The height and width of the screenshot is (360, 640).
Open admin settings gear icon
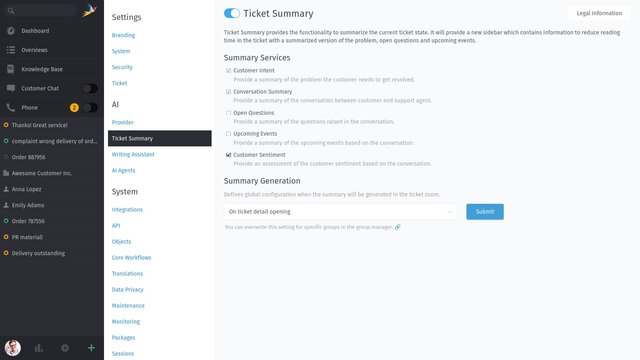65,348
